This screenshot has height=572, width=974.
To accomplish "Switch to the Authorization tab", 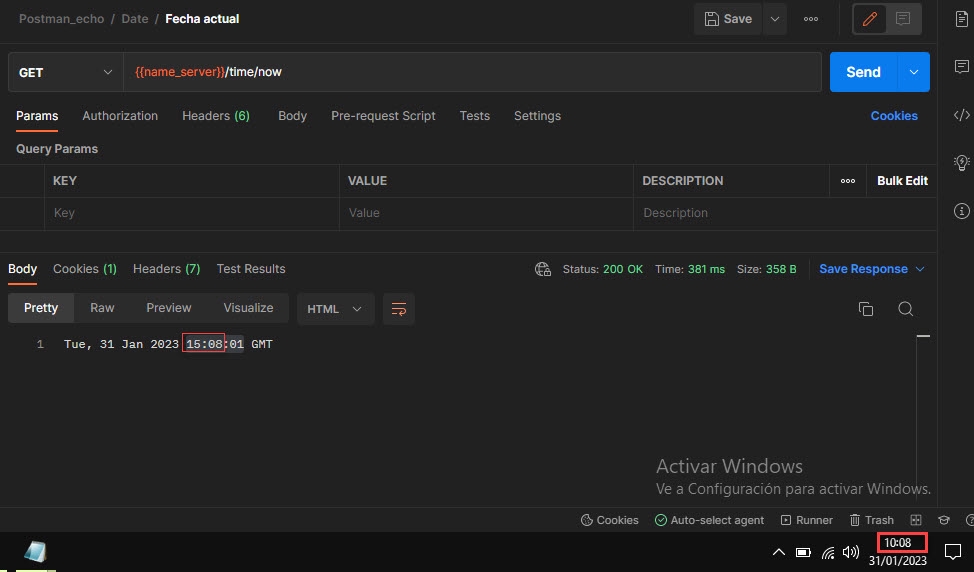I will point(120,116).
